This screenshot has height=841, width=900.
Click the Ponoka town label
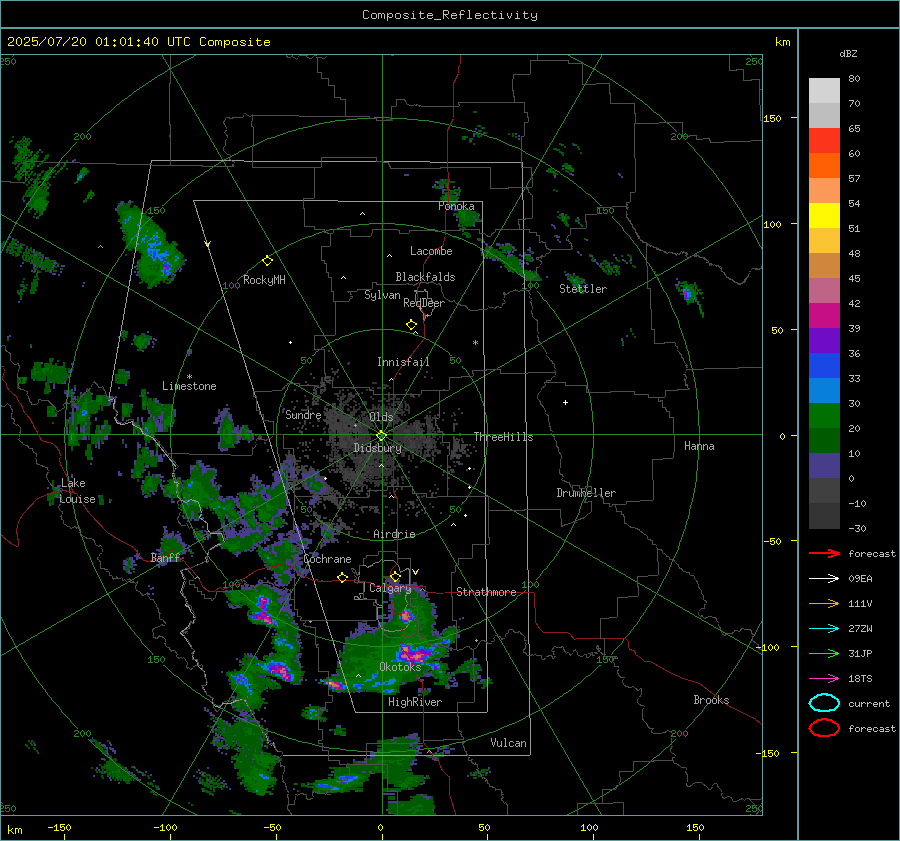[456, 206]
